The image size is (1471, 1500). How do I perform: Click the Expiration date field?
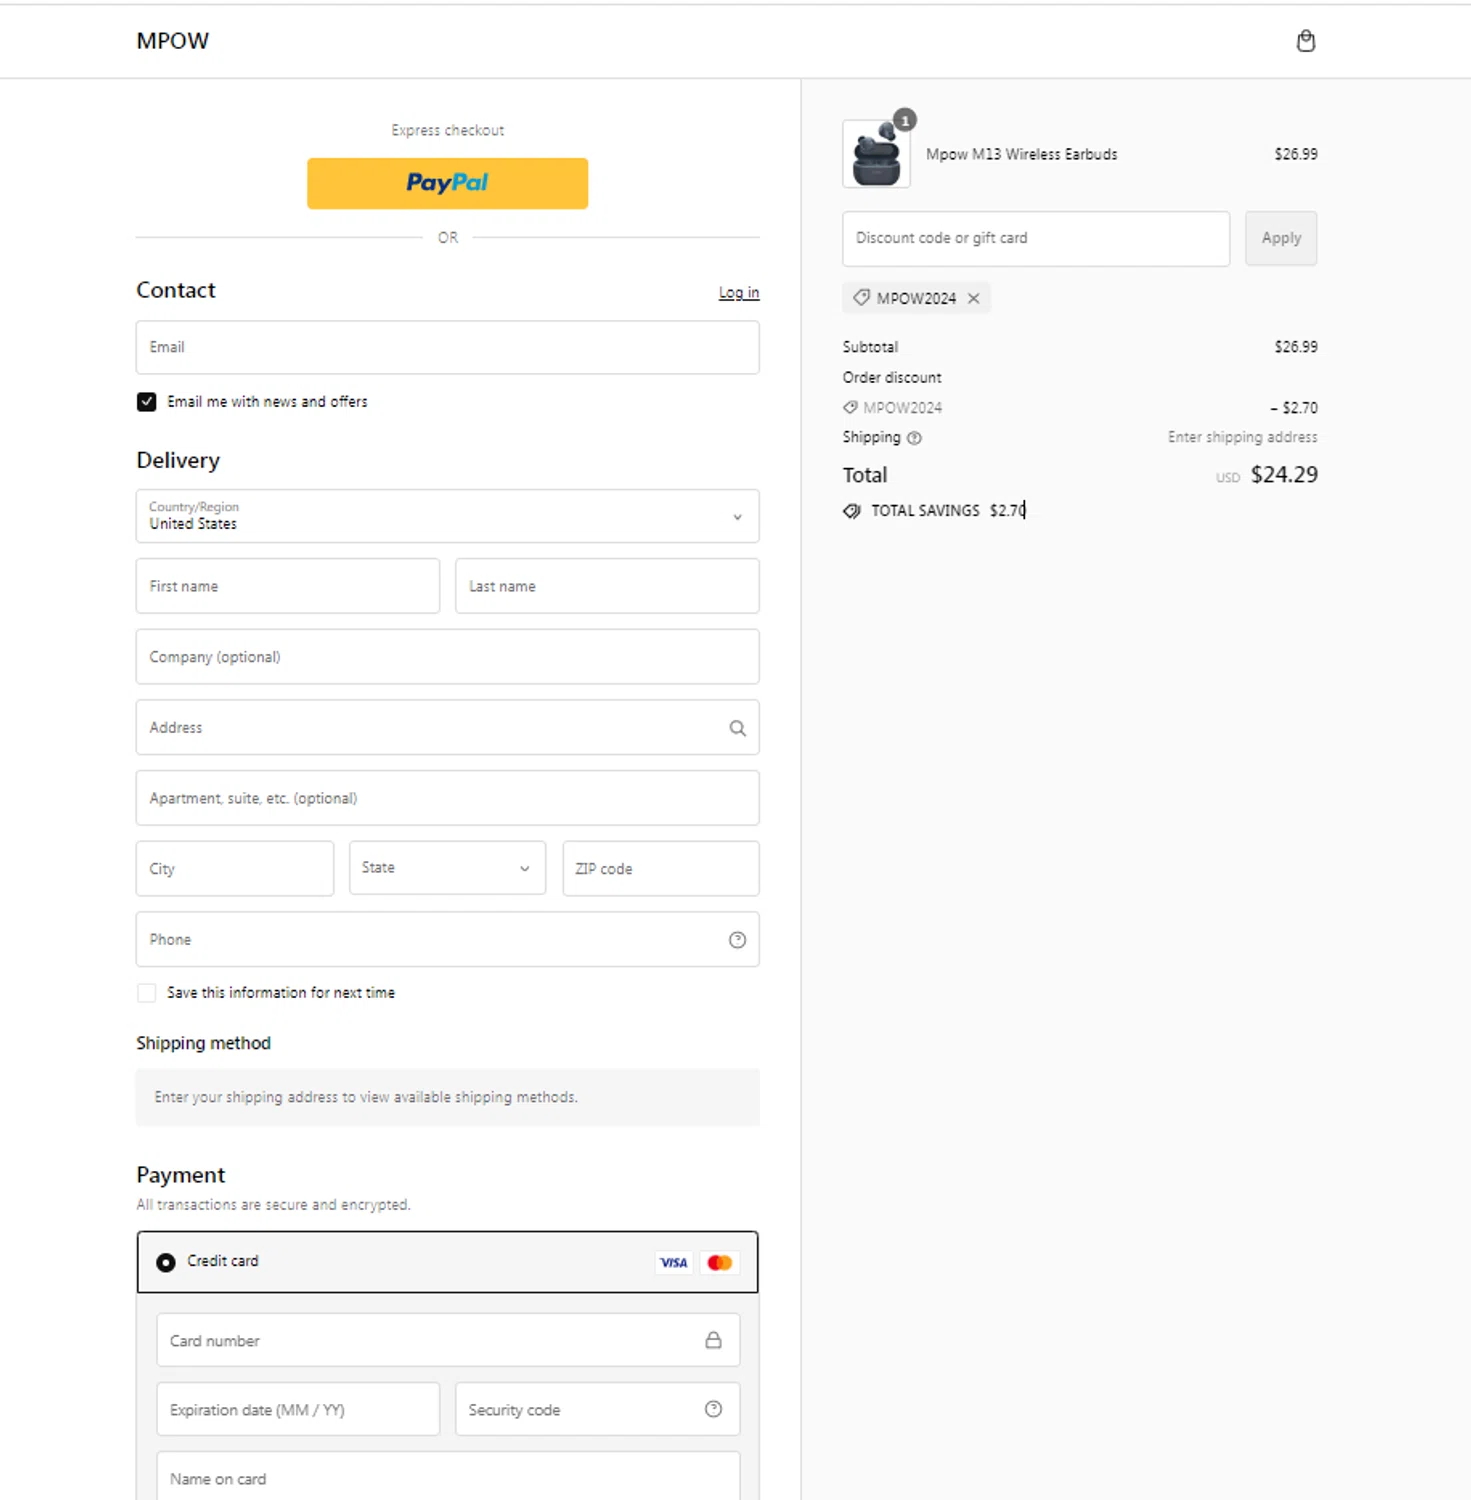[x=298, y=1409]
